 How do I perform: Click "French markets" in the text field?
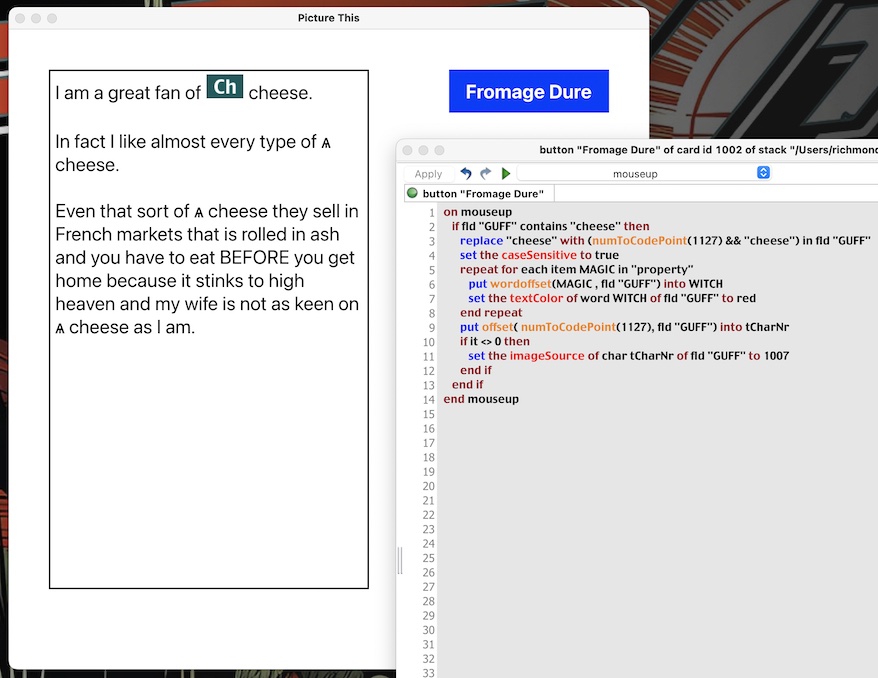[x=119, y=234]
